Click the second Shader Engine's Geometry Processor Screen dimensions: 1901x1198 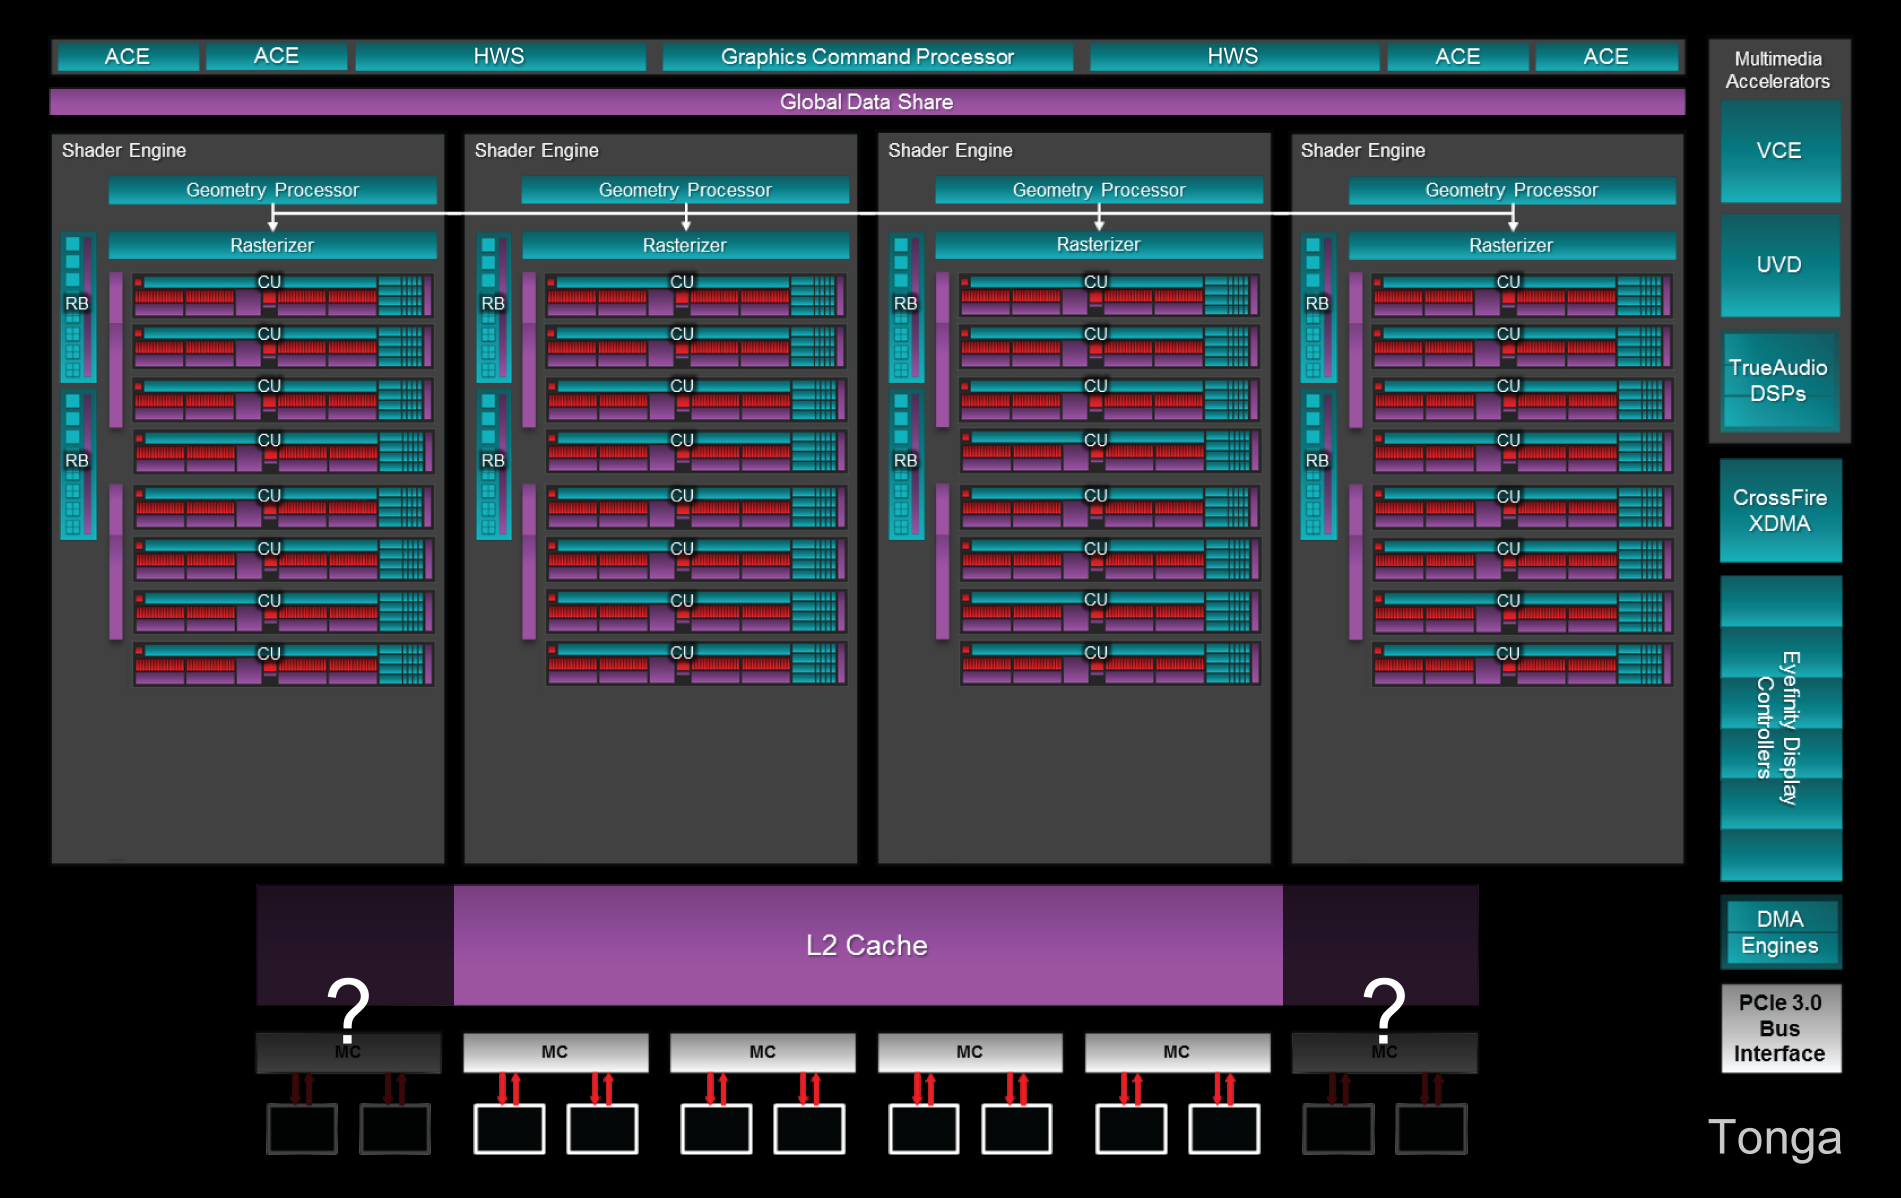pos(685,190)
